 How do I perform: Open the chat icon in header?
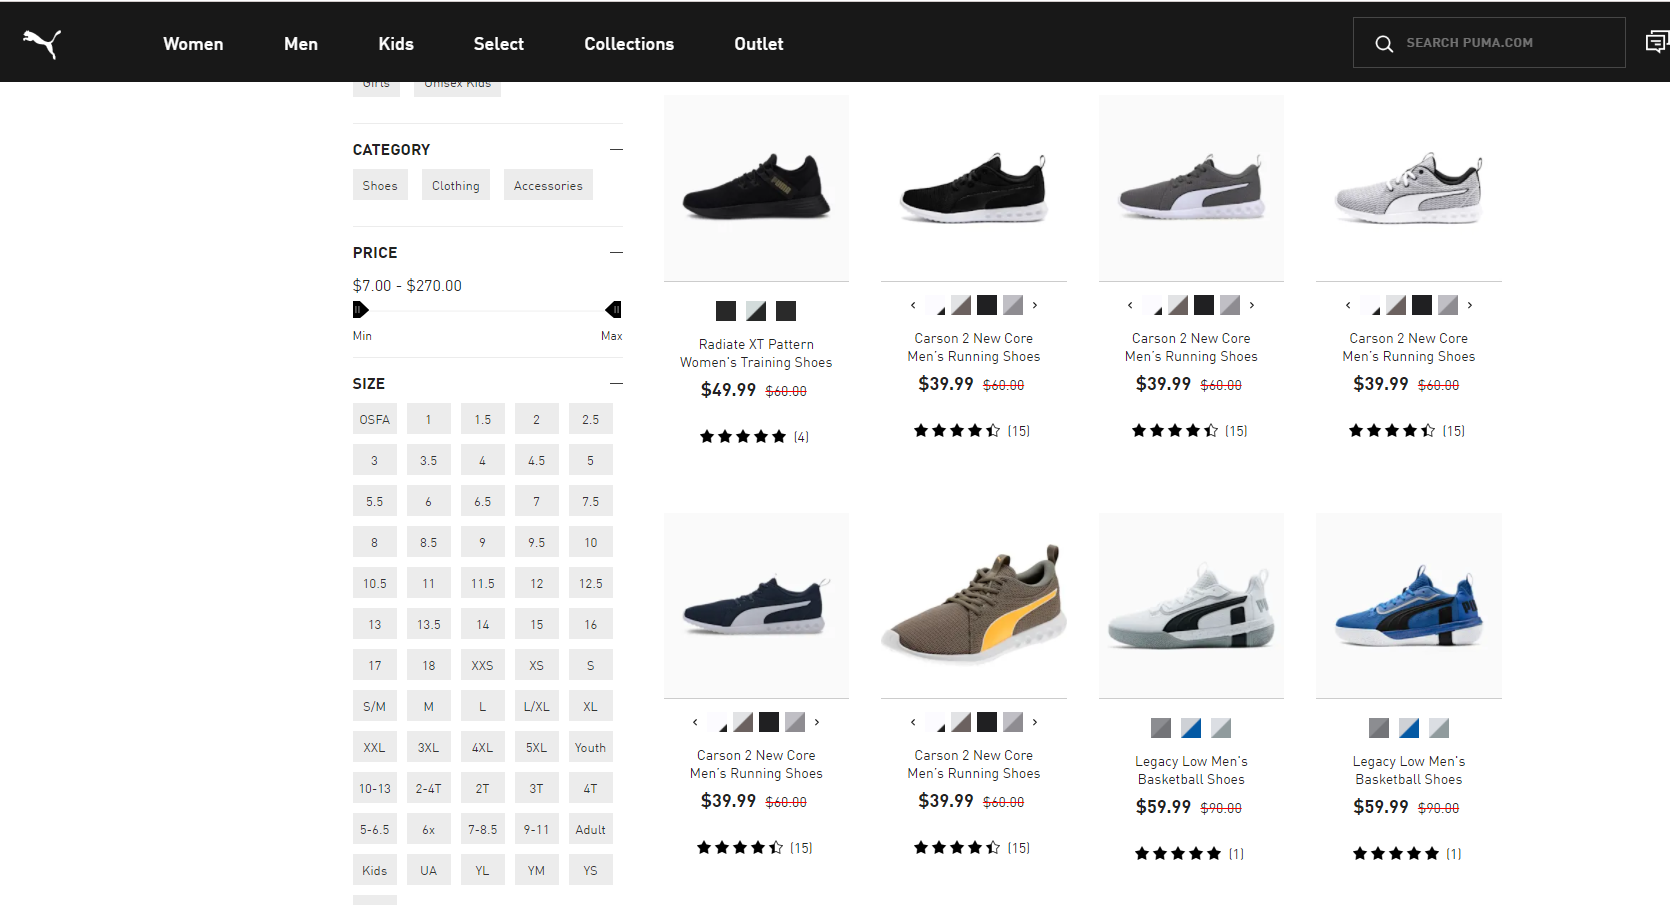tap(1657, 42)
